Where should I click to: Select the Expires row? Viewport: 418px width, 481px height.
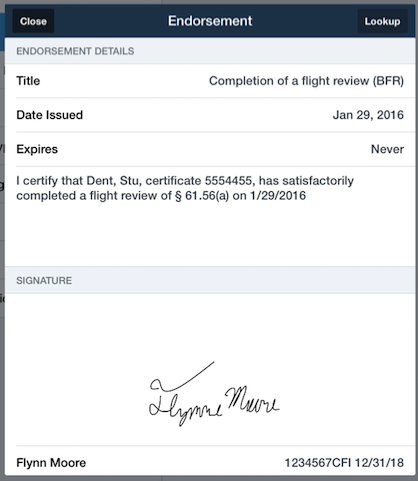(210, 149)
